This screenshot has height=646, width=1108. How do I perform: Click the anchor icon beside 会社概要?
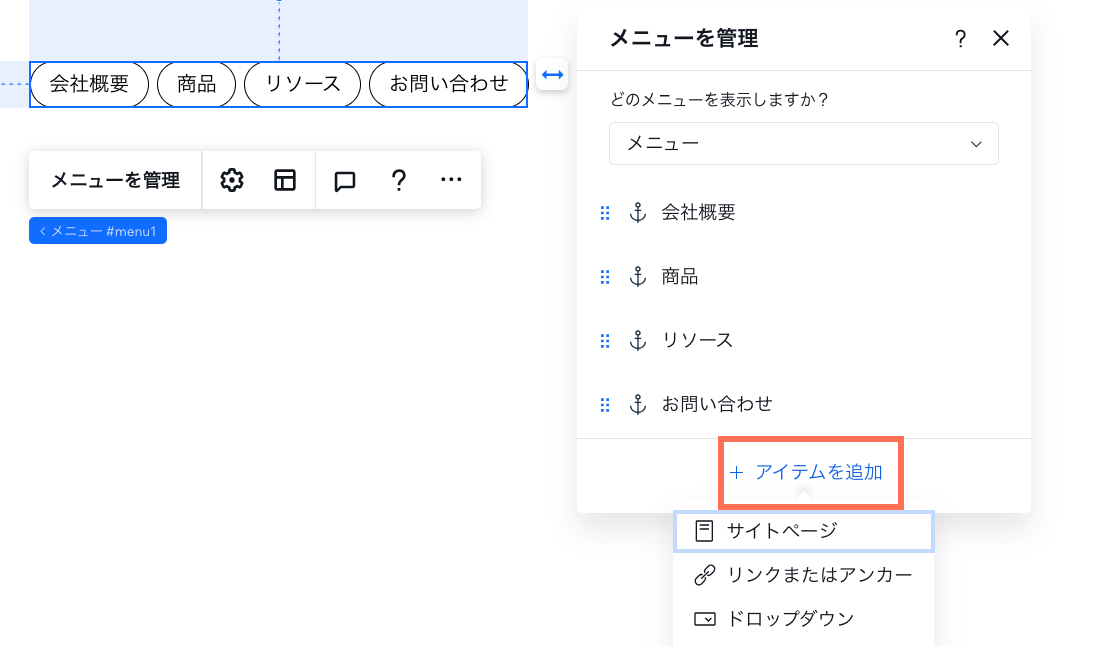click(638, 212)
